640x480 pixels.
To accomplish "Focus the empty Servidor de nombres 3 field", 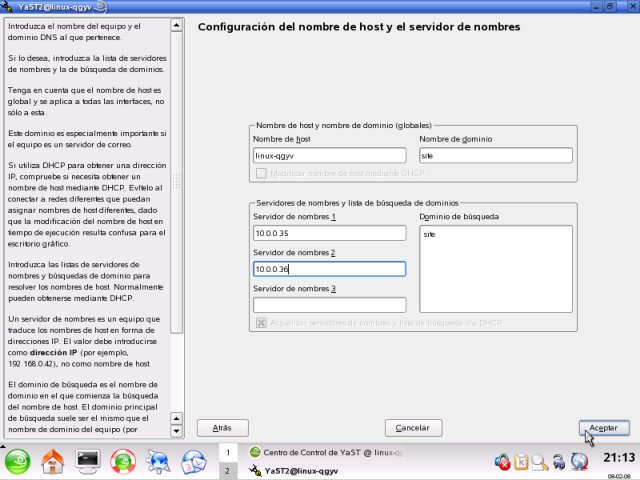I will pyautogui.click(x=329, y=305).
